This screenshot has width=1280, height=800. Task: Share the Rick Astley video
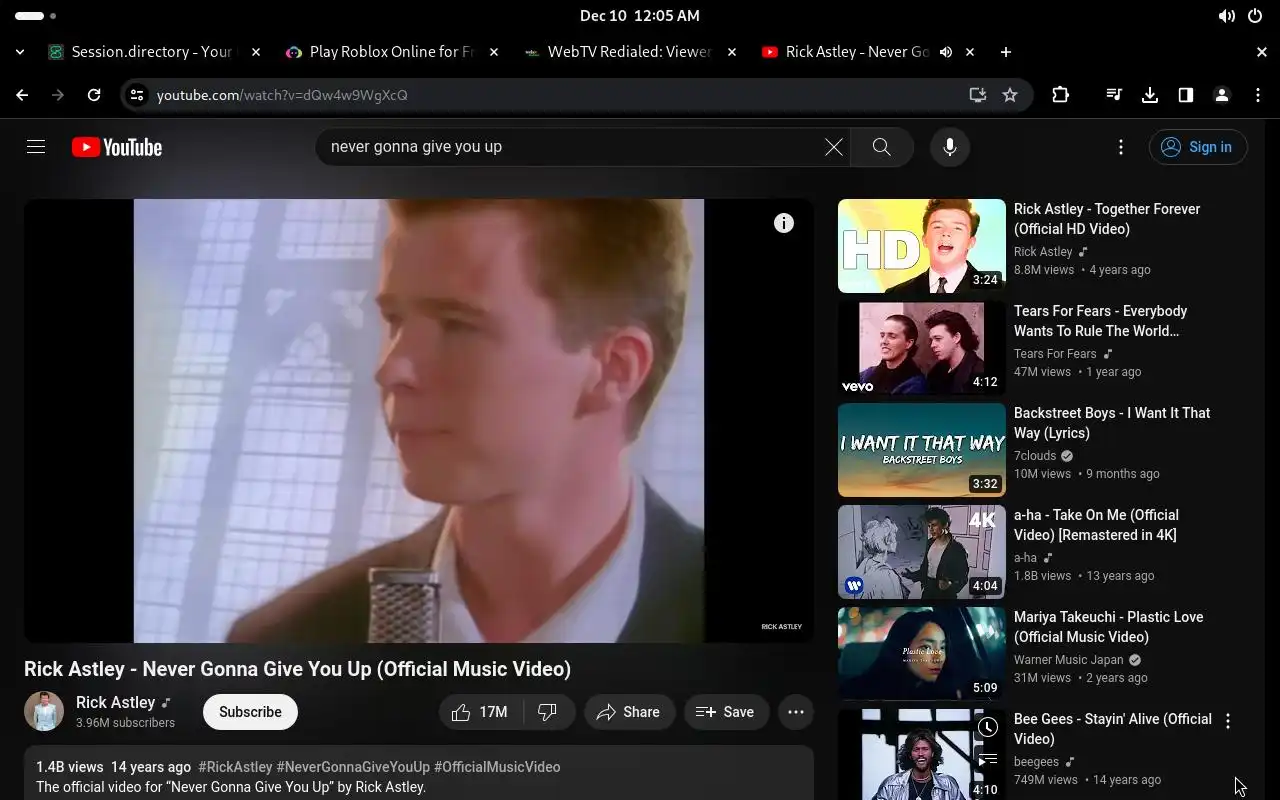click(x=629, y=712)
